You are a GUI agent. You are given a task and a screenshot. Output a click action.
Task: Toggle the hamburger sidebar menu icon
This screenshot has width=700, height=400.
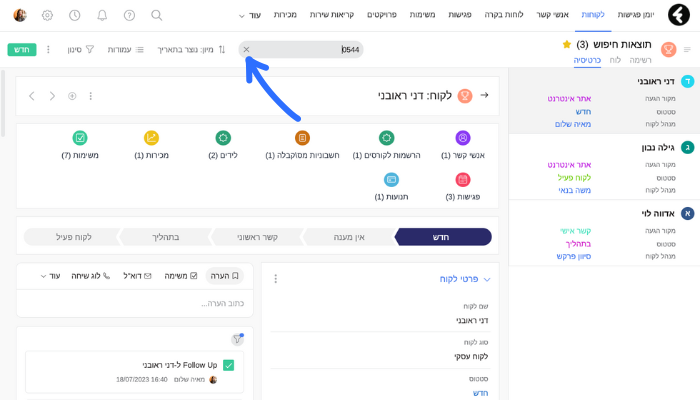click(x=688, y=50)
